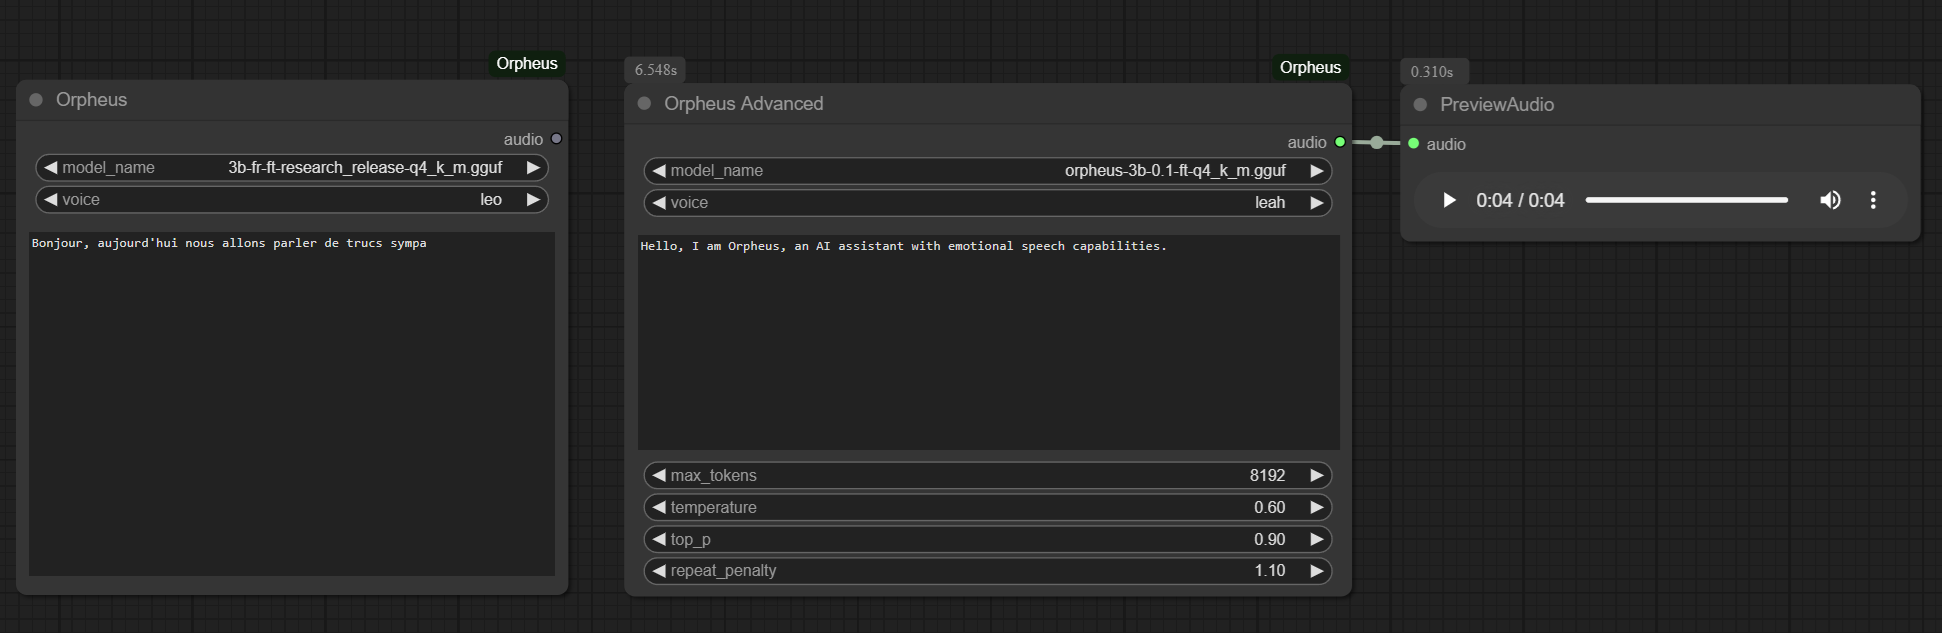Click the French Bonjour text prompt box
The height and width of the screenshot is (633, 1942).
pos(292,404)
